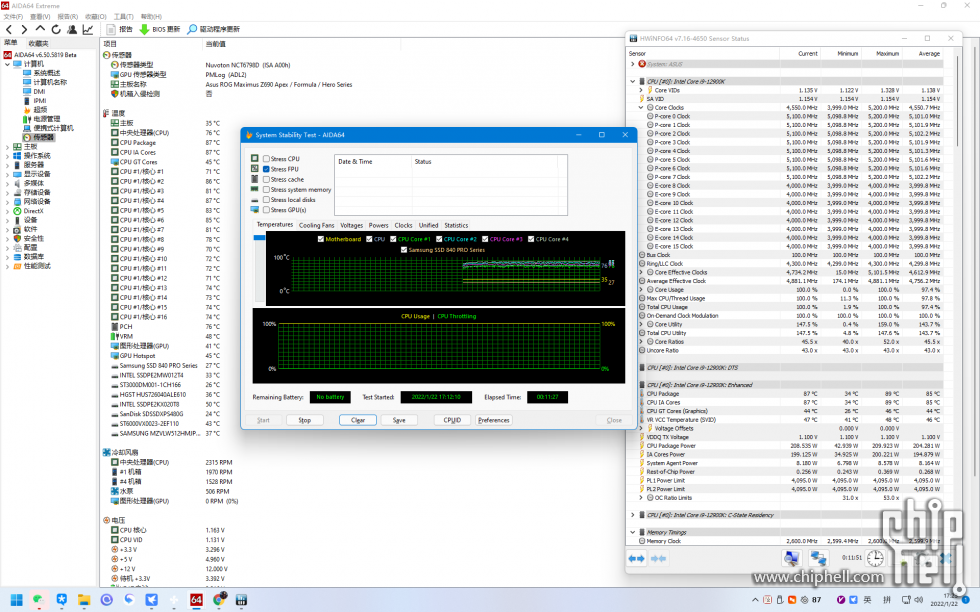Click the HWiNFO clock reset timer icon
Viewport: 980px width, 612px height.
875,558
